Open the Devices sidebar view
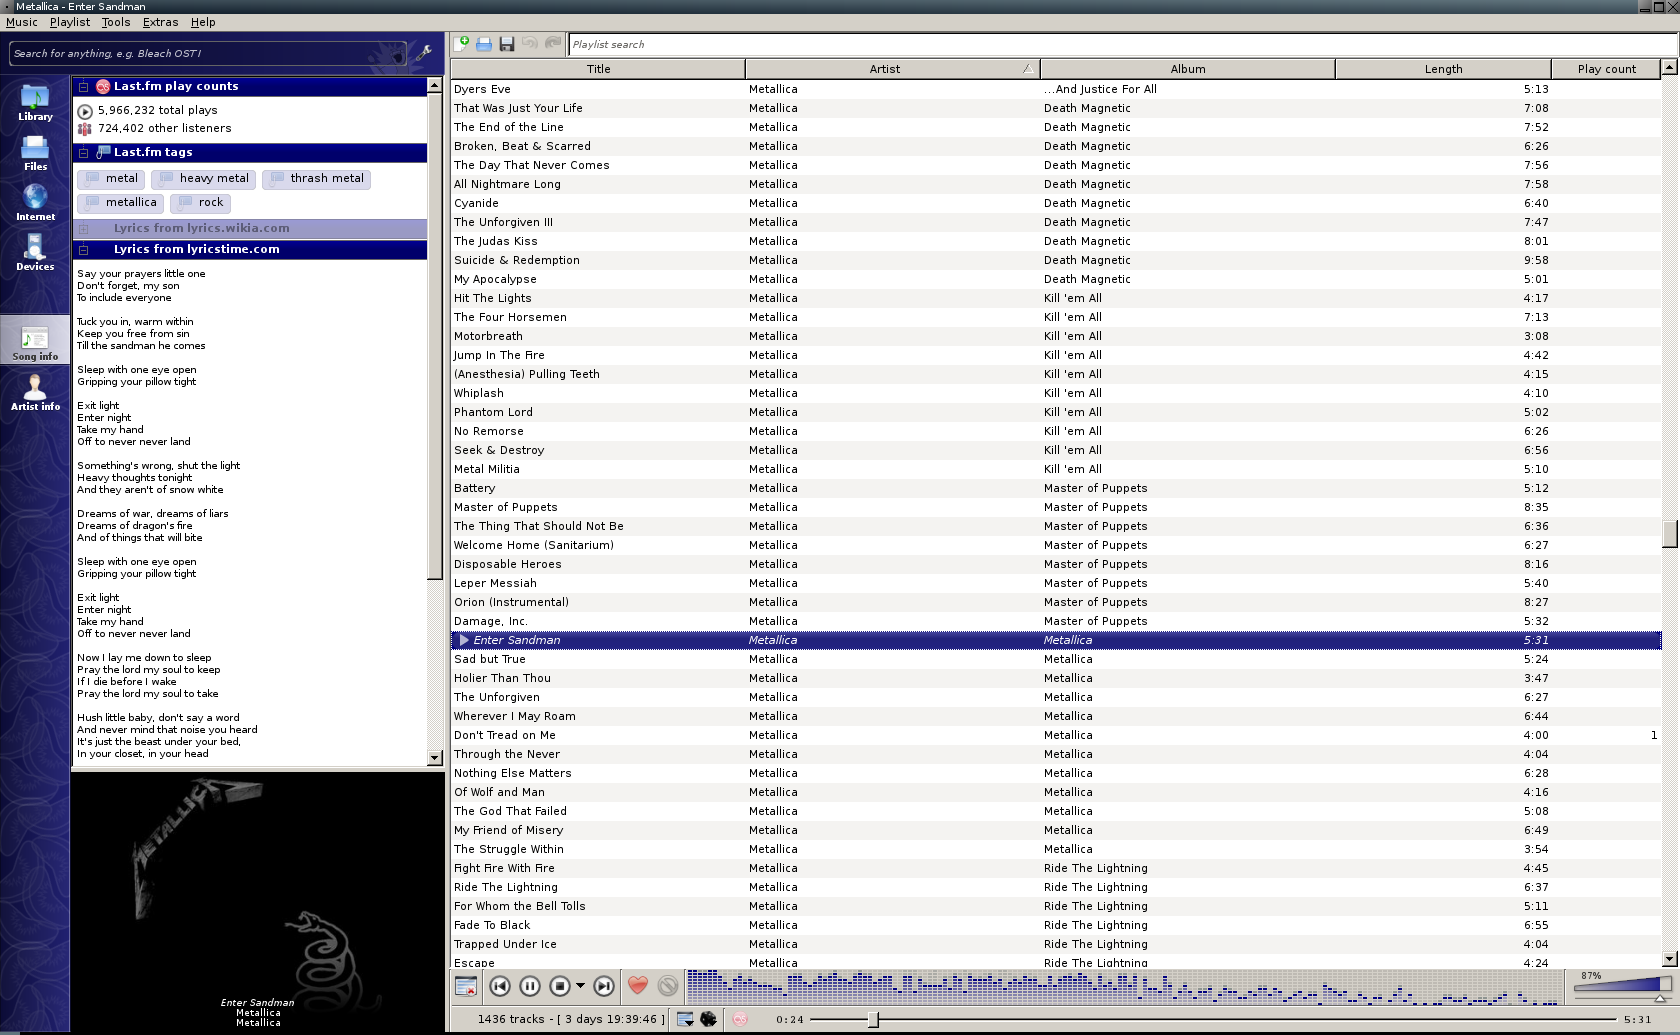The width and height of the screenshot is (1680, 1035). coord(35,253)
